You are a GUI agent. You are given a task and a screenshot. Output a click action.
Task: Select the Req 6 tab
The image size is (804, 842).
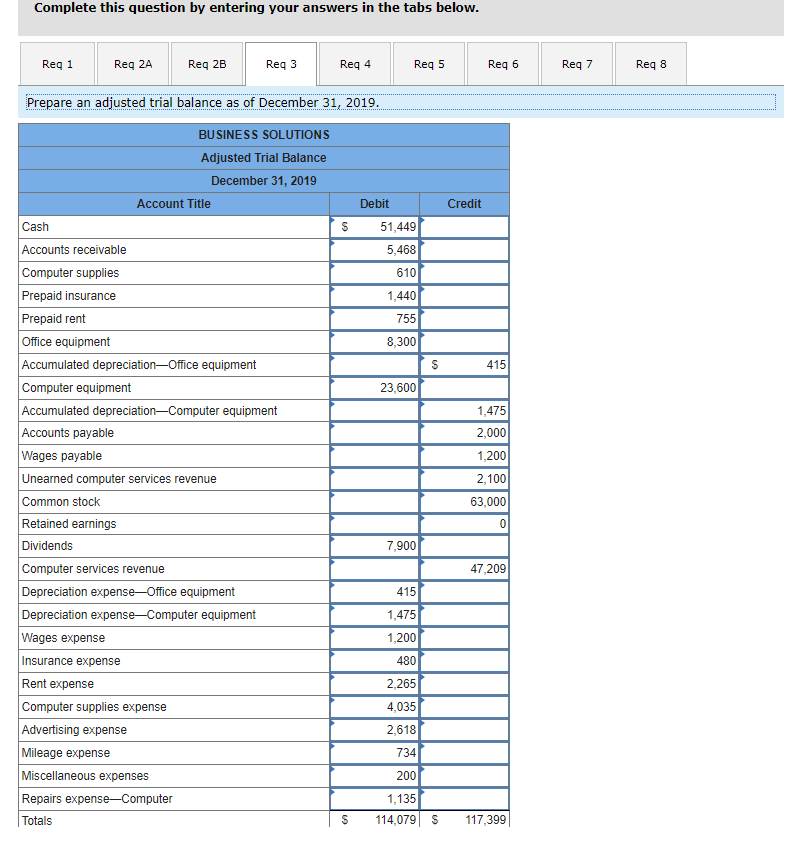click(502, 63)
